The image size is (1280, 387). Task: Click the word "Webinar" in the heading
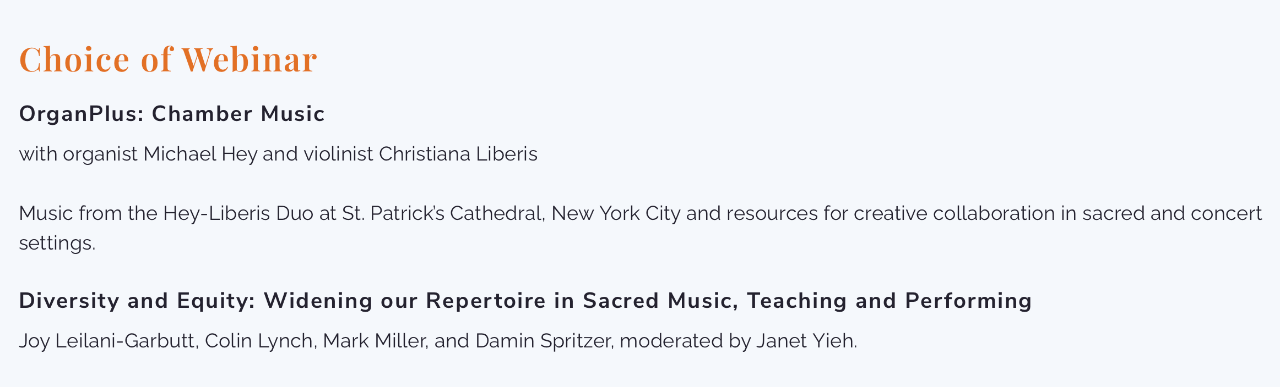[x=249, y=59]
